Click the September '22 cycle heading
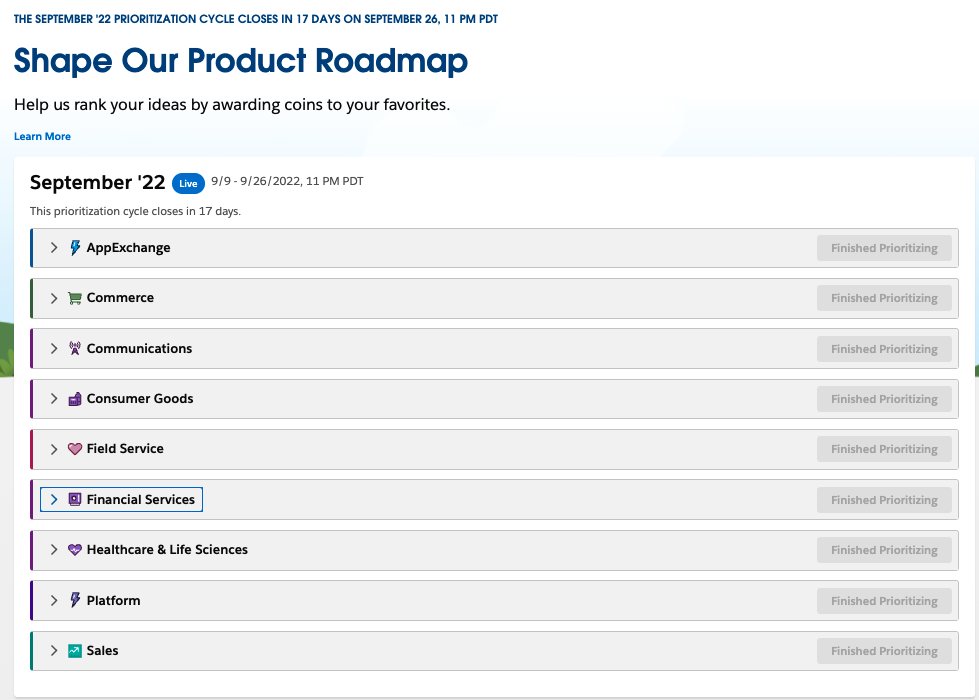Image resolution: width=979 pixels, height=700 pixels. click(x=97, y=182)
